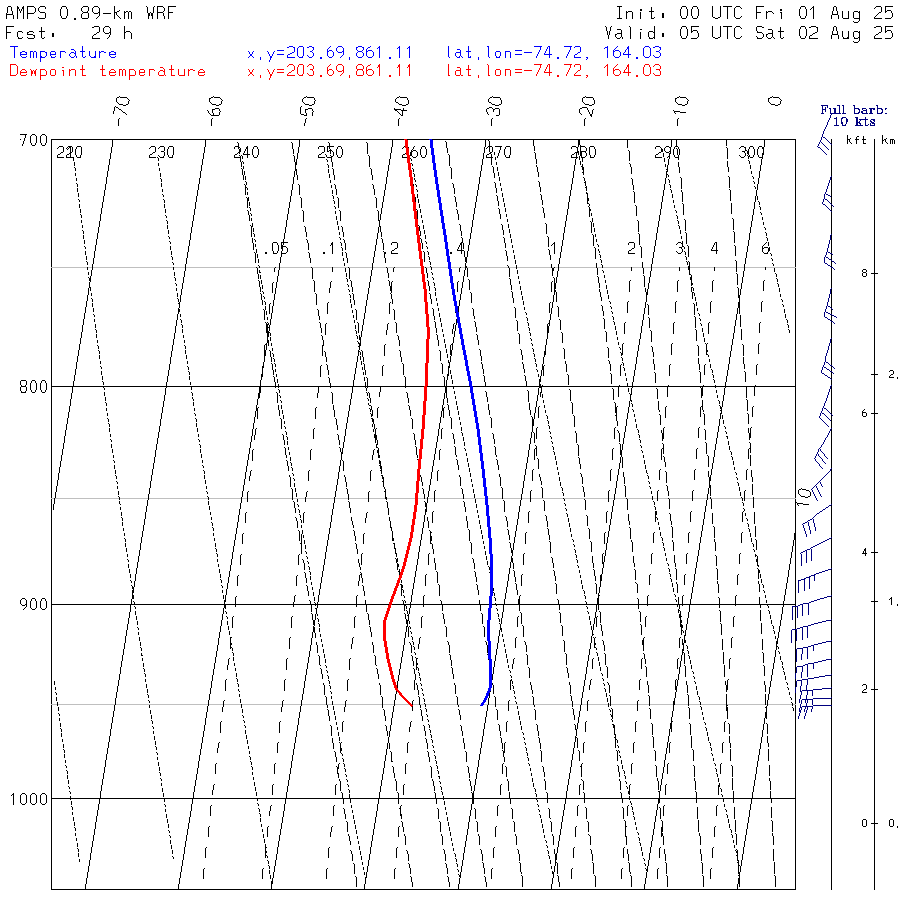Click the 260 potential temperature label
This screenshot has height=900, width=900.
pos(414,152)
